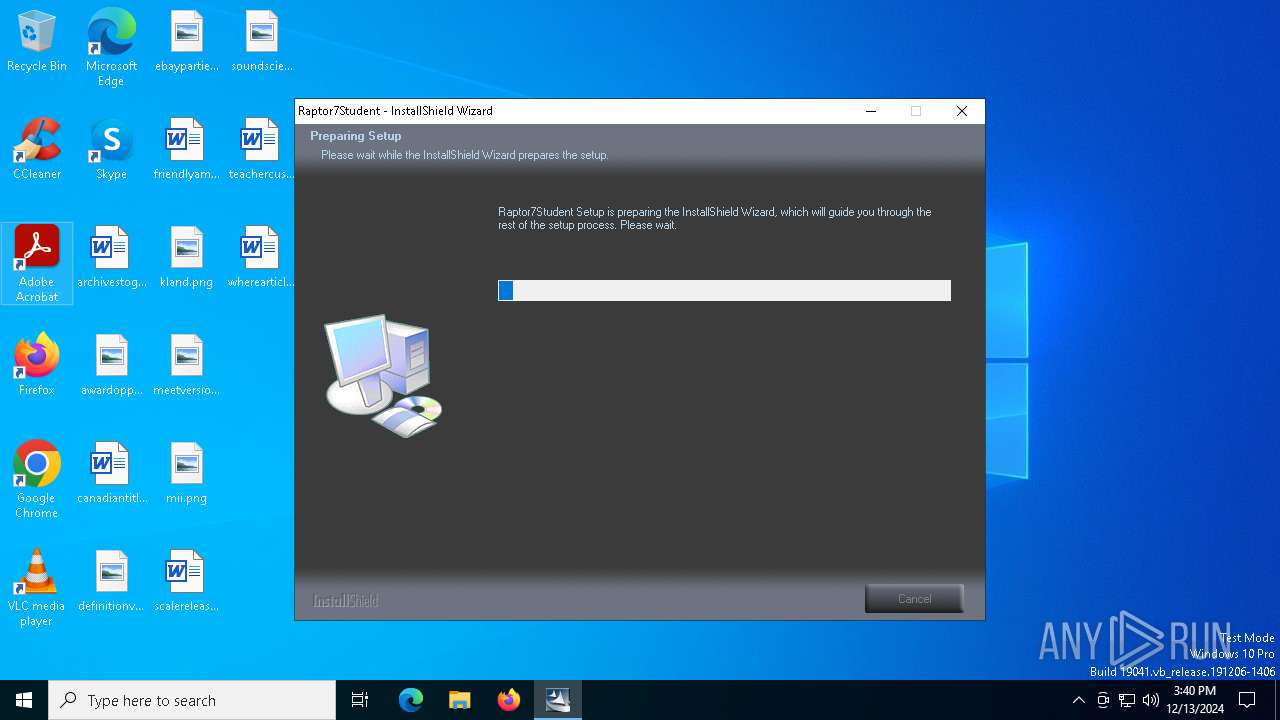This screenshot has height=720, width=1280.
Task: Show hidden system tray icons
Action: point(1078,700)
